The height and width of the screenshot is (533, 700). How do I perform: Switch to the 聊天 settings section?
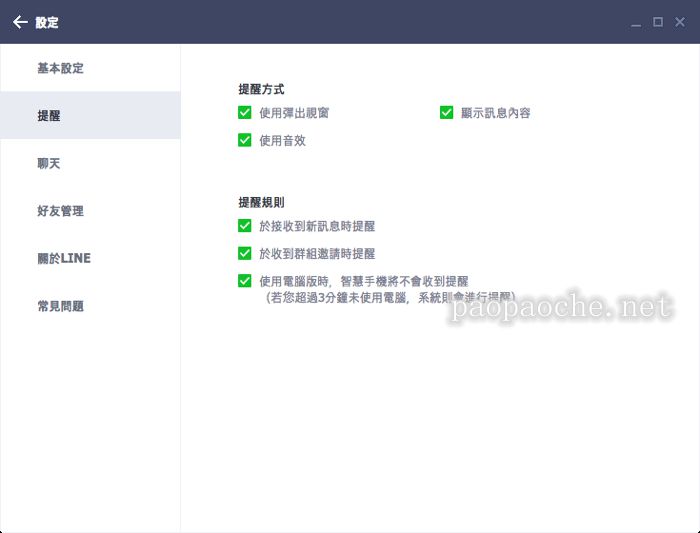click(90, 163)
